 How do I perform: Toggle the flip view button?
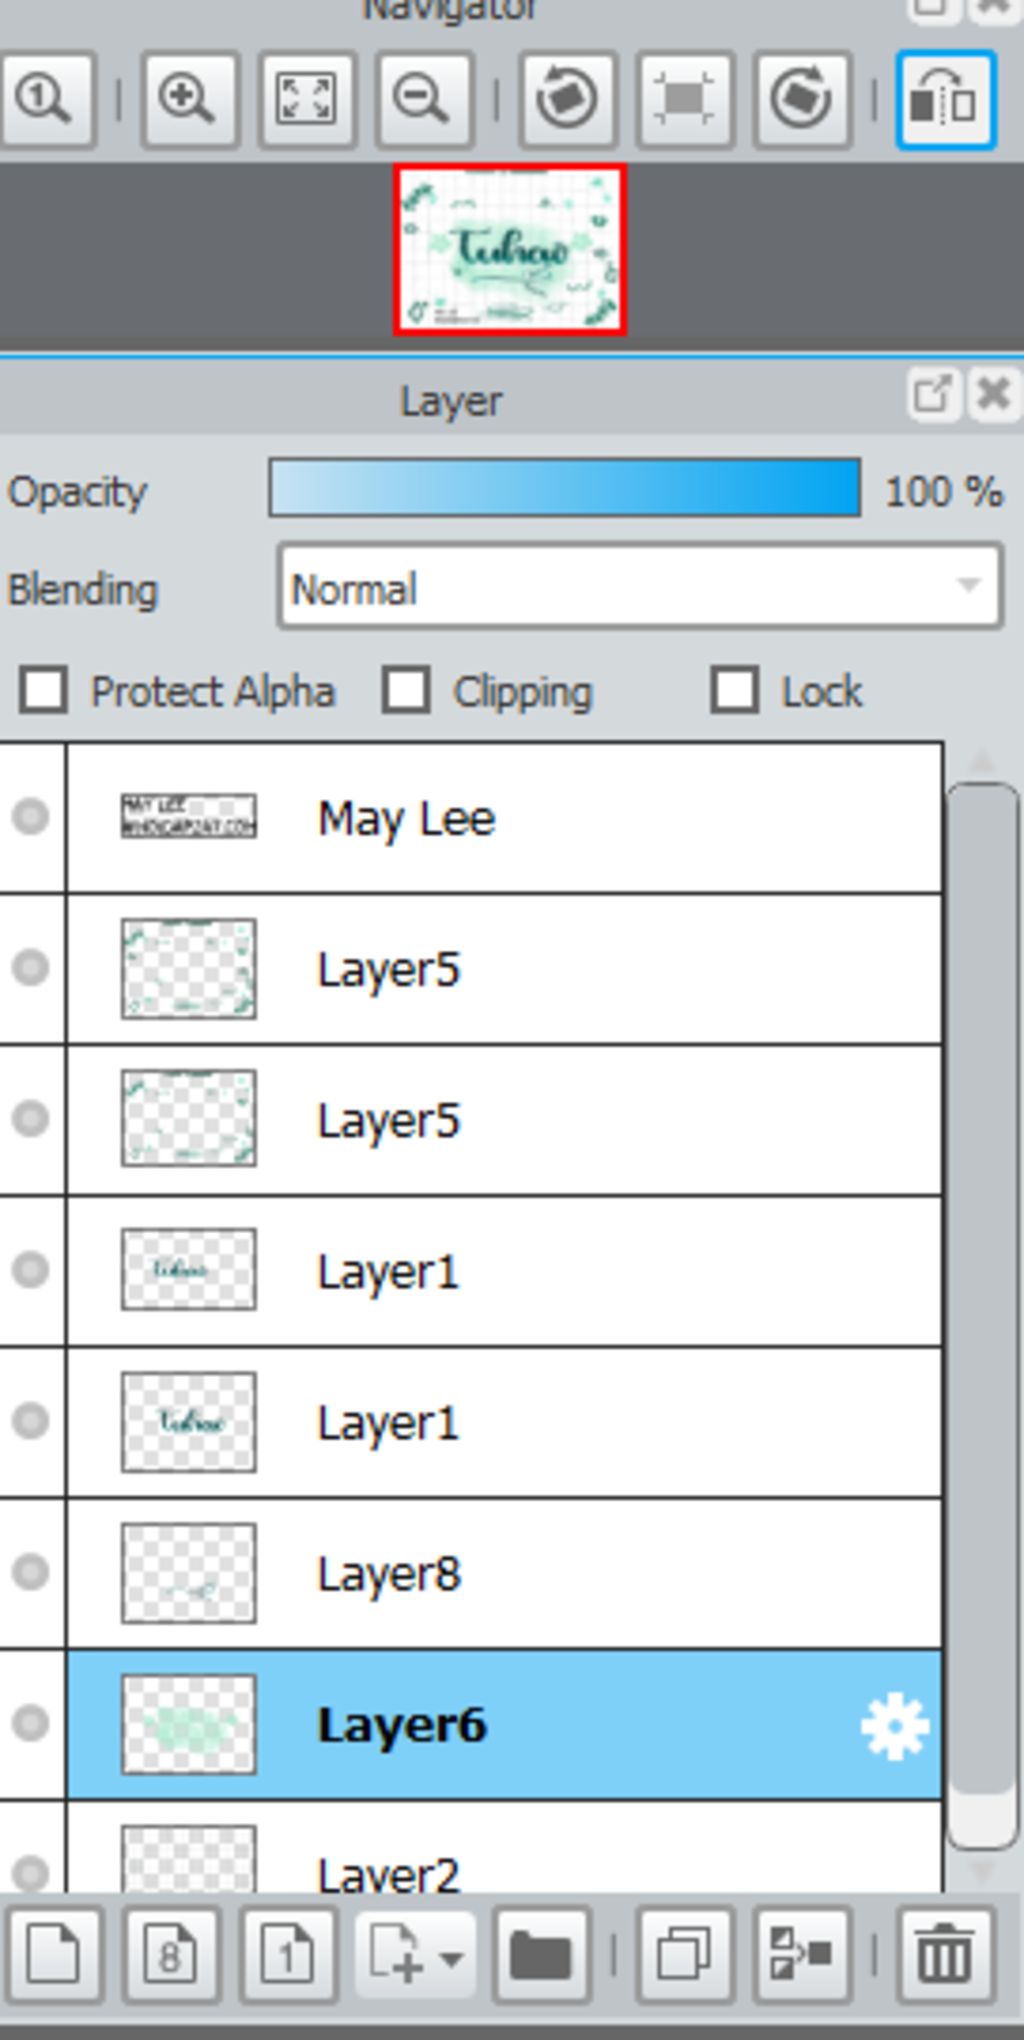[x=945, y=100]
